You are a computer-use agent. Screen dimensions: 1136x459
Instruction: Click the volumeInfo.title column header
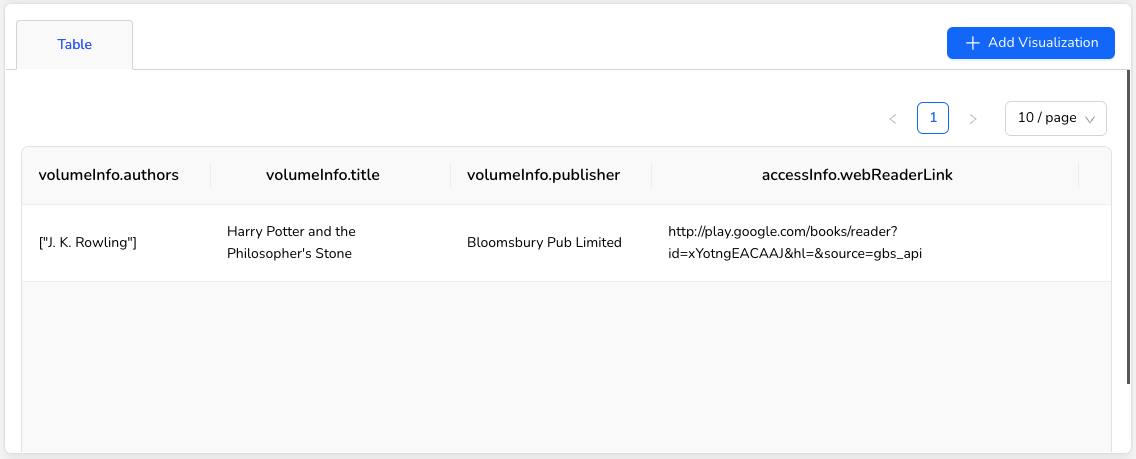tap(322, 176)
